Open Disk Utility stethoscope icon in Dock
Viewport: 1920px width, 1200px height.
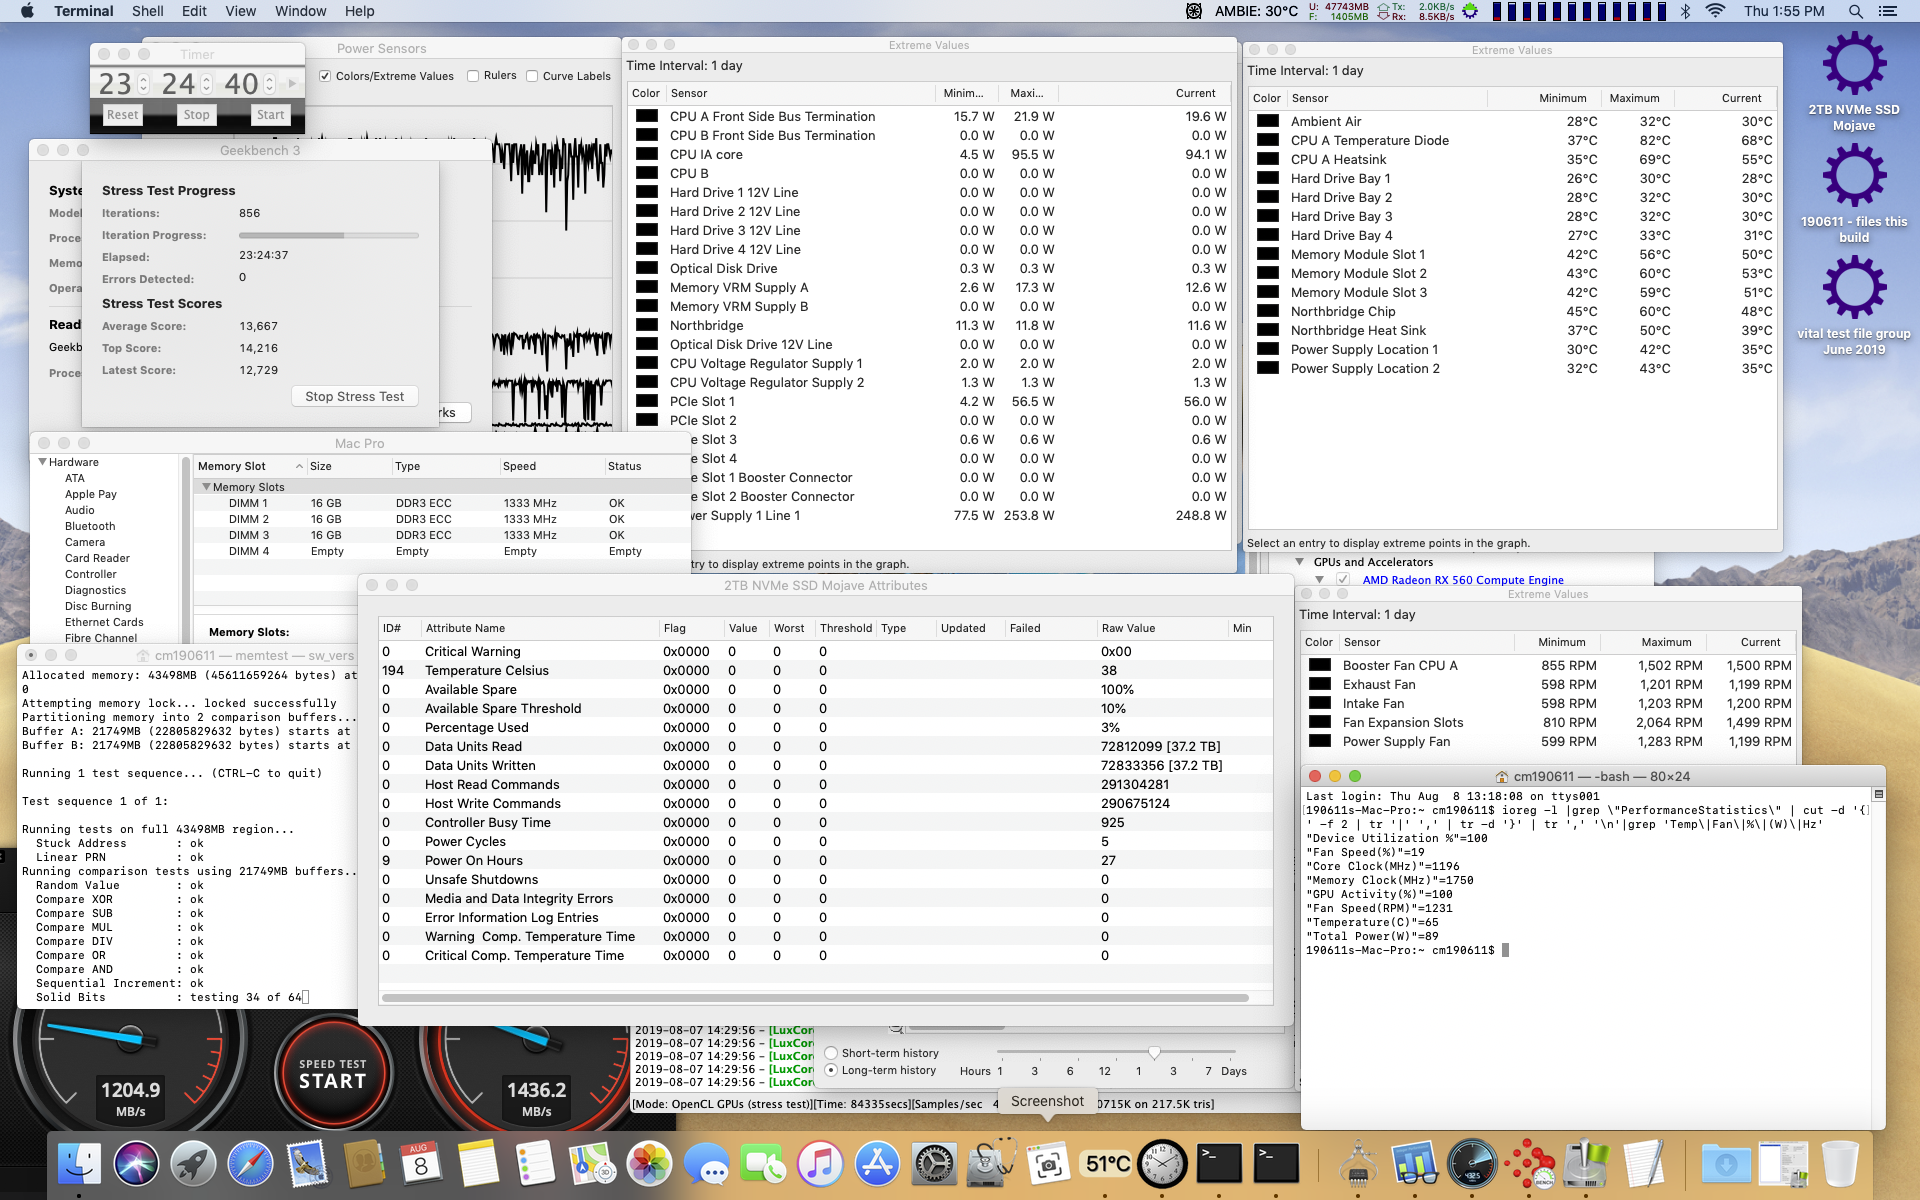pos(991,1164)
